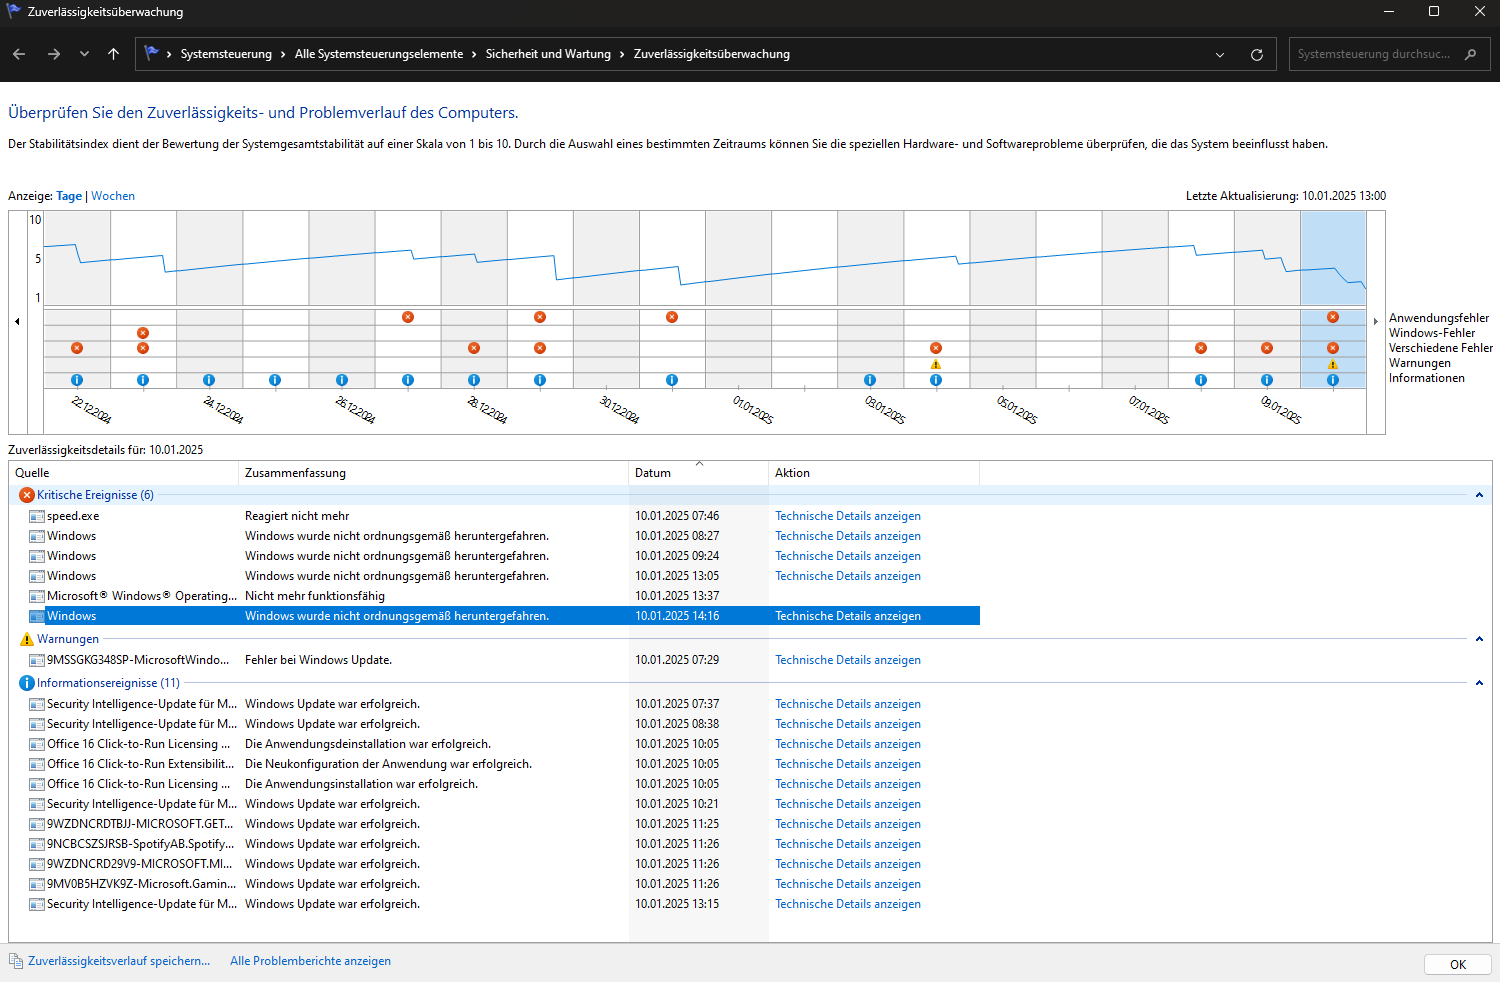
Task: Click Zuverlässigkeitsverlauf speichern link
Action: click(119, 961)
